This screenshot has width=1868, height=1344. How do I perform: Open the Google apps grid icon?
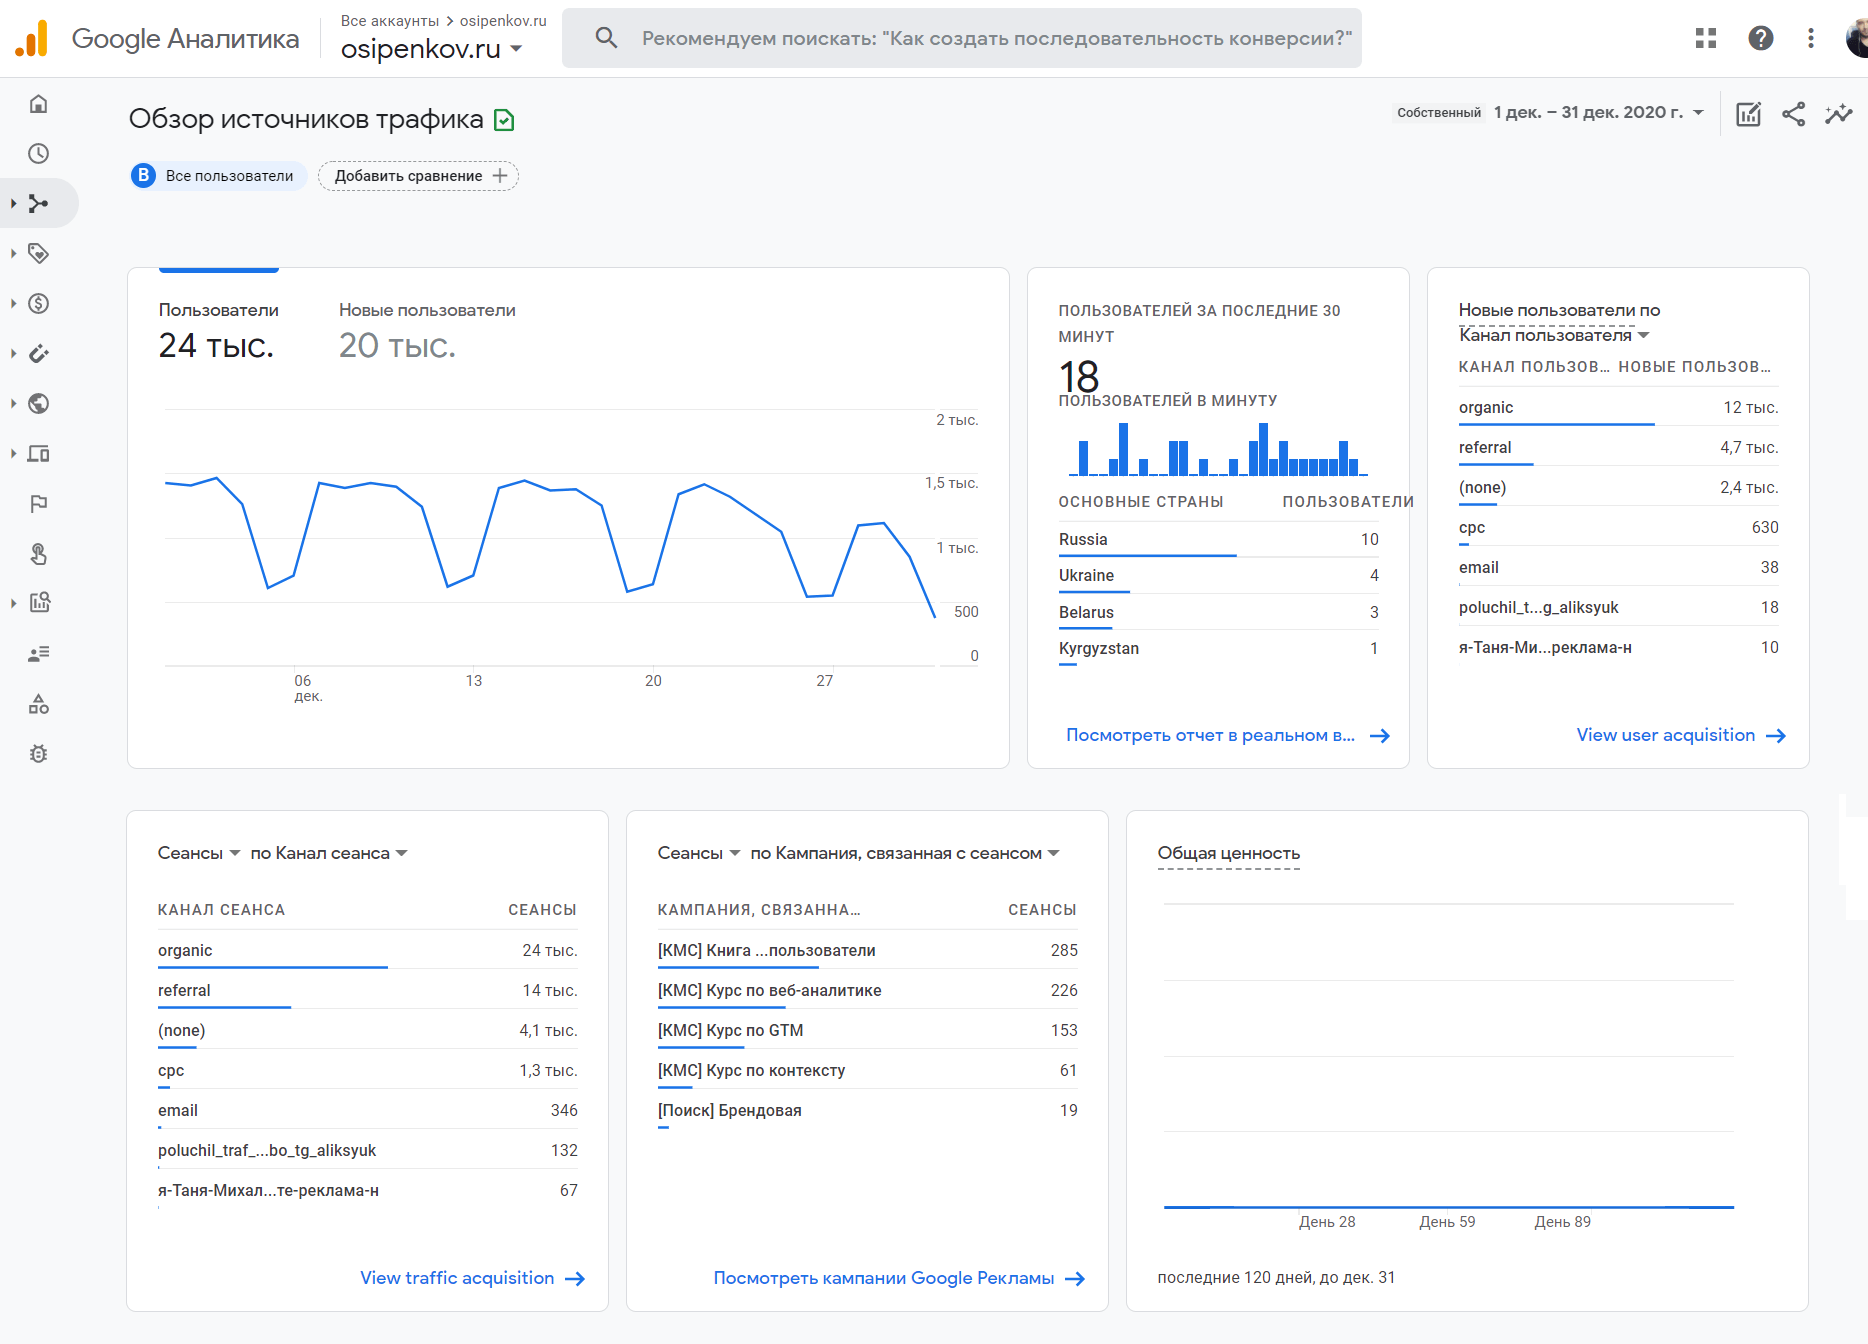point(1706,38)
